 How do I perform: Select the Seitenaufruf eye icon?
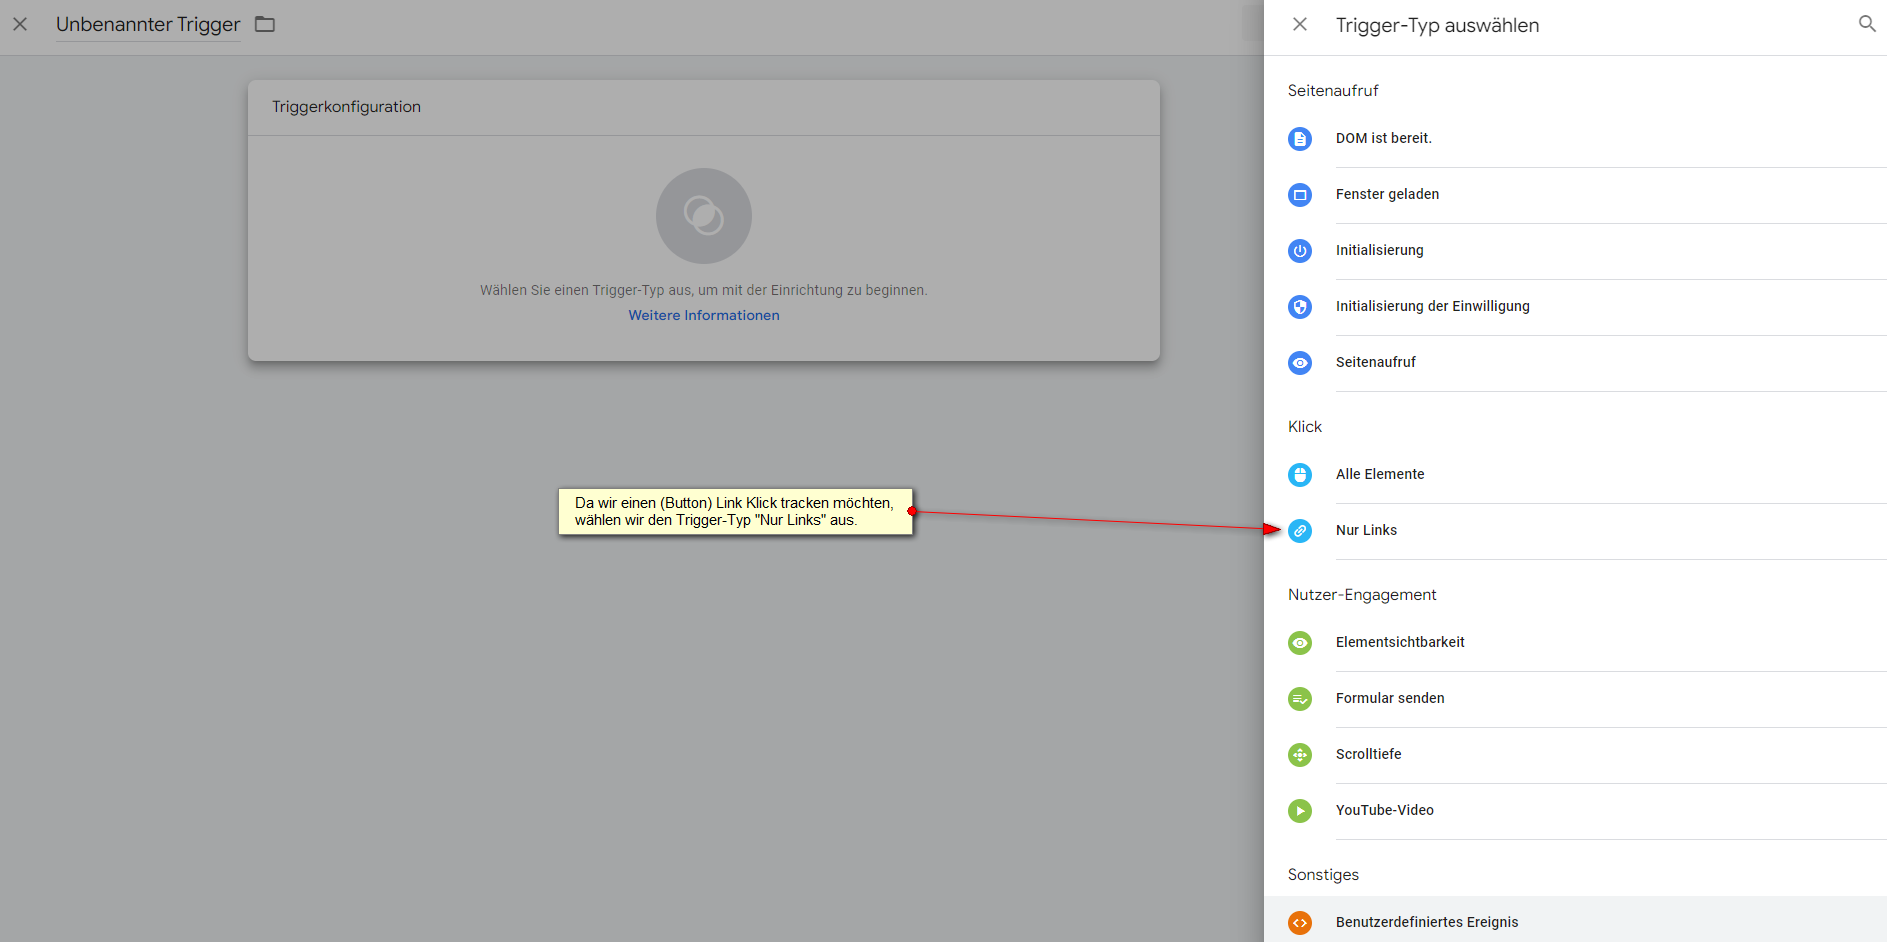click(1300, 363)
